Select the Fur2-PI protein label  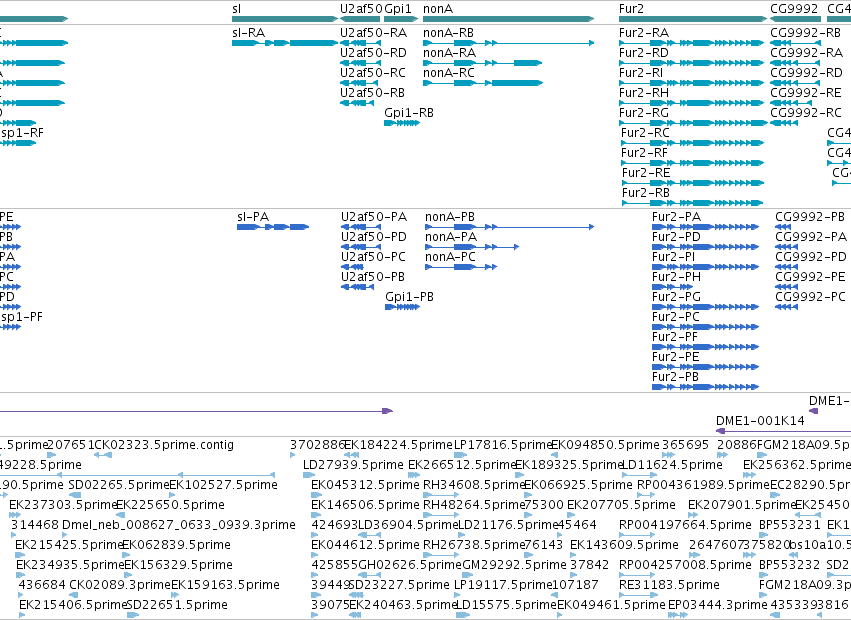(x=674, y=257)
